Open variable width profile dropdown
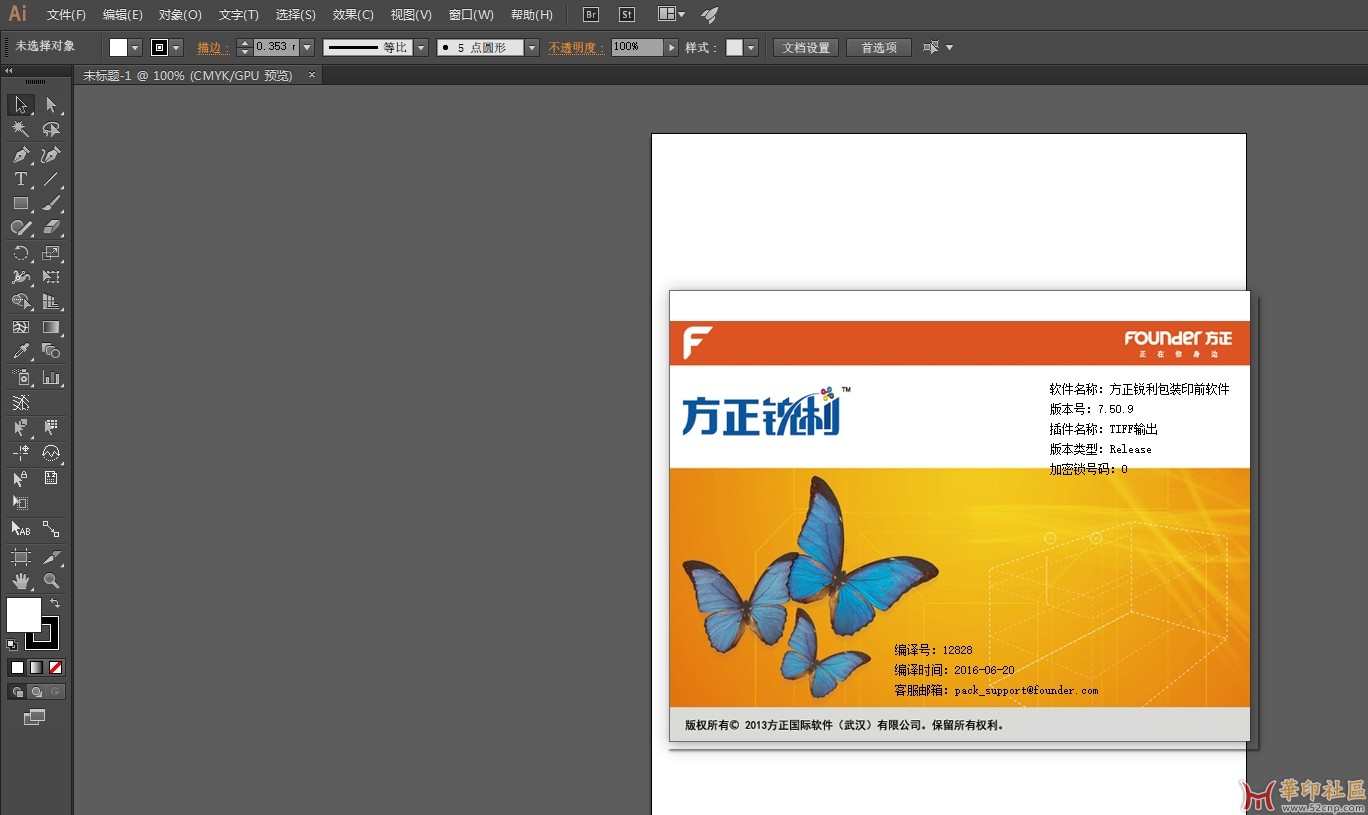The image size is (1368, 815). tap(421, 47)
